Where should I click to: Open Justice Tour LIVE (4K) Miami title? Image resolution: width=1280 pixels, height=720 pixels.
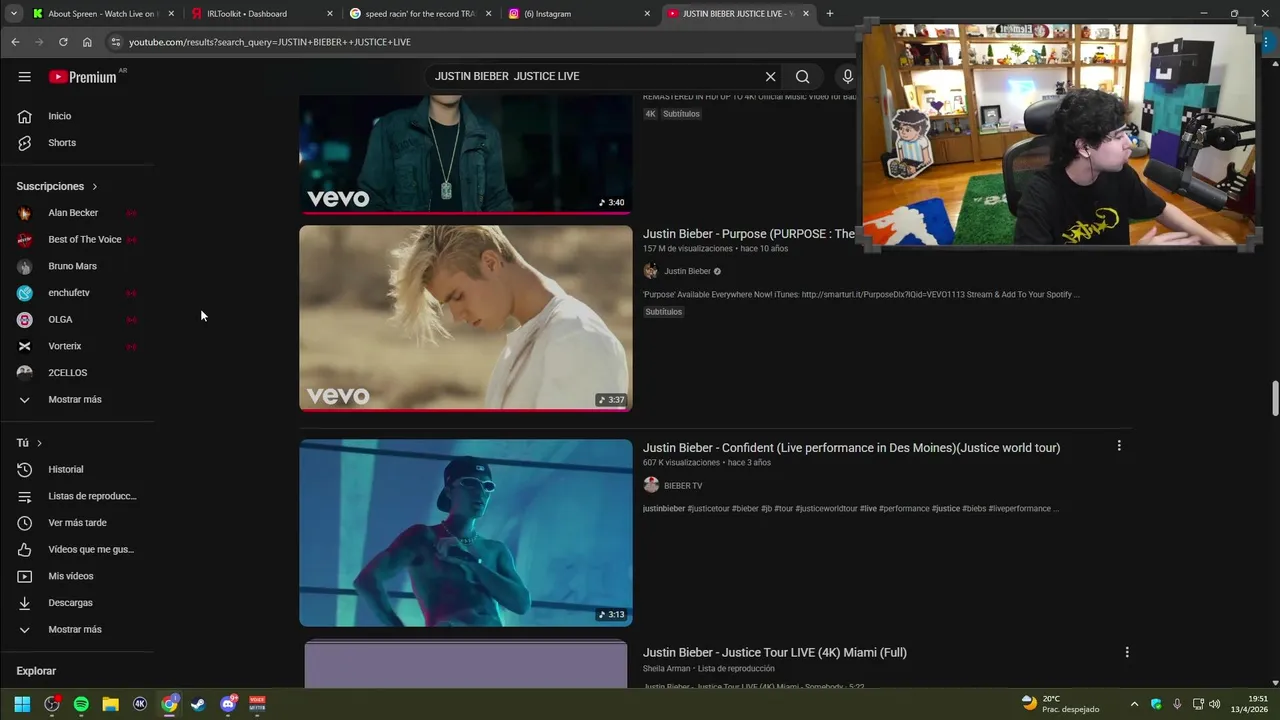click(x=775, y=653)
